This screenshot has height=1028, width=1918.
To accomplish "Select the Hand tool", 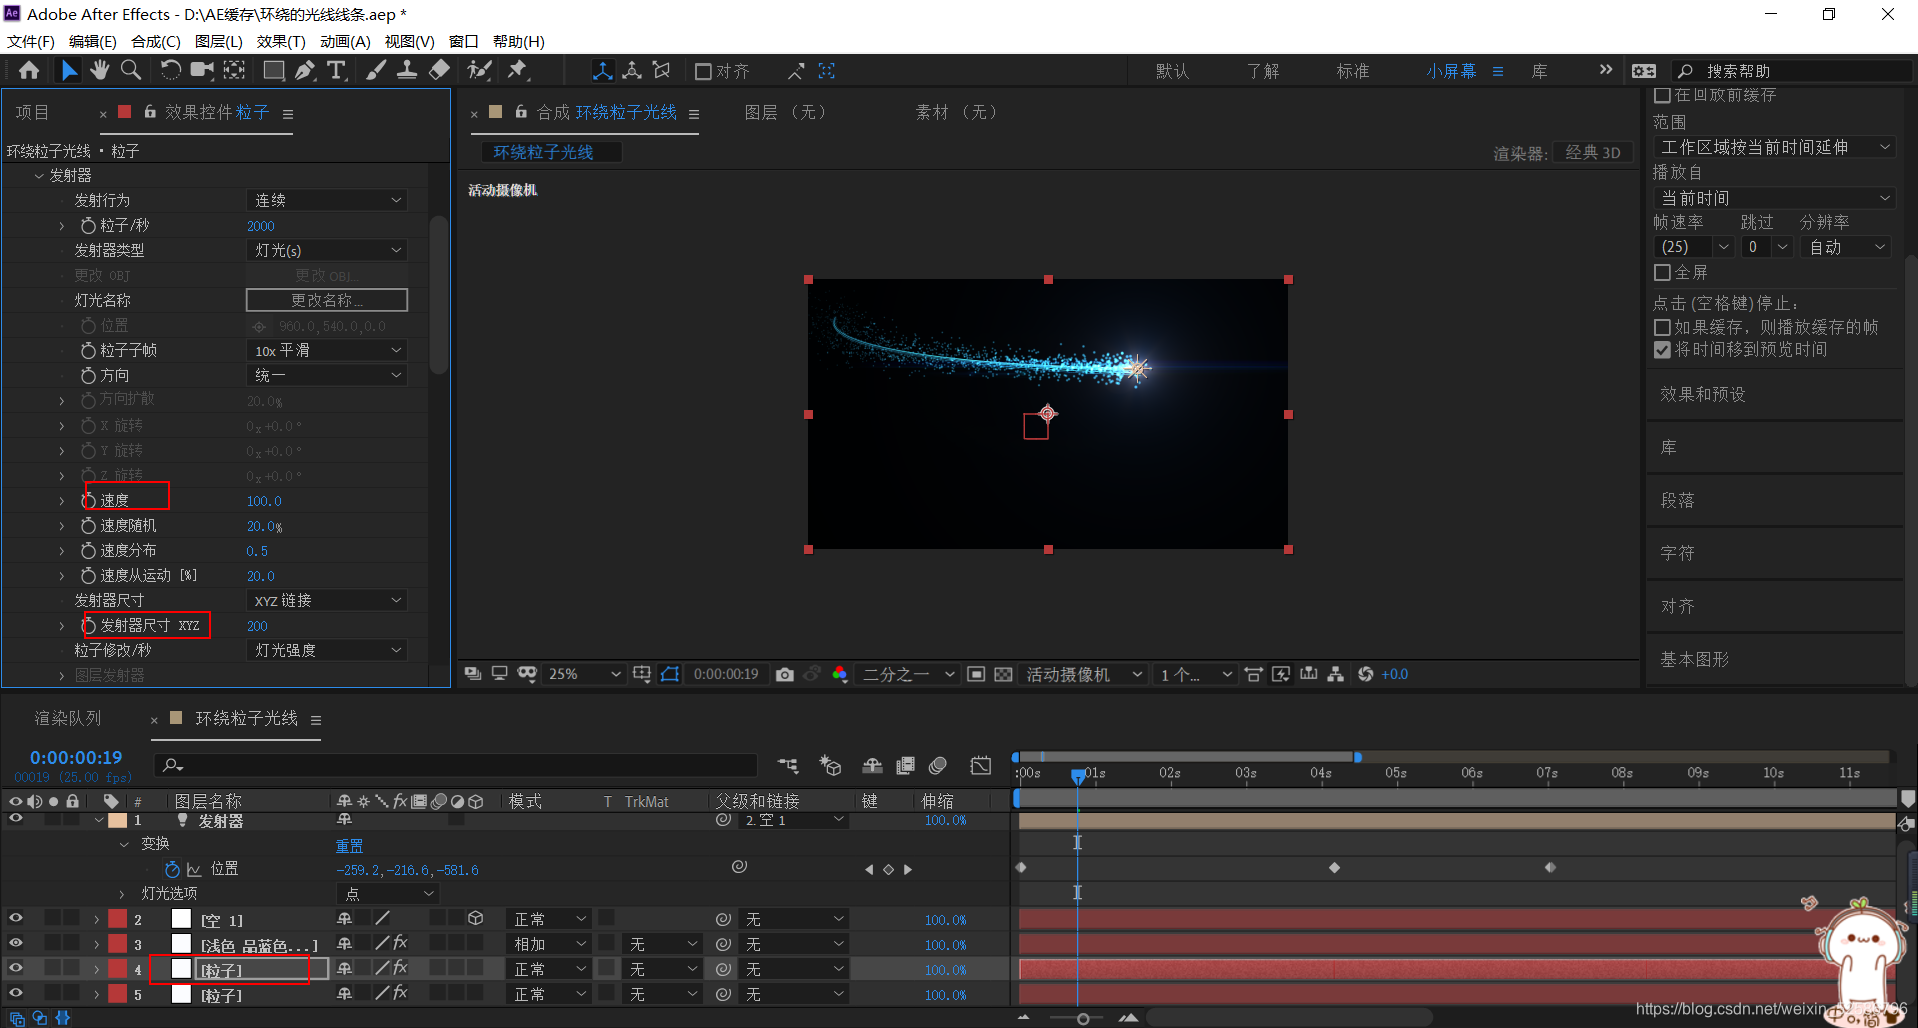I will click(x=99, y=70).
